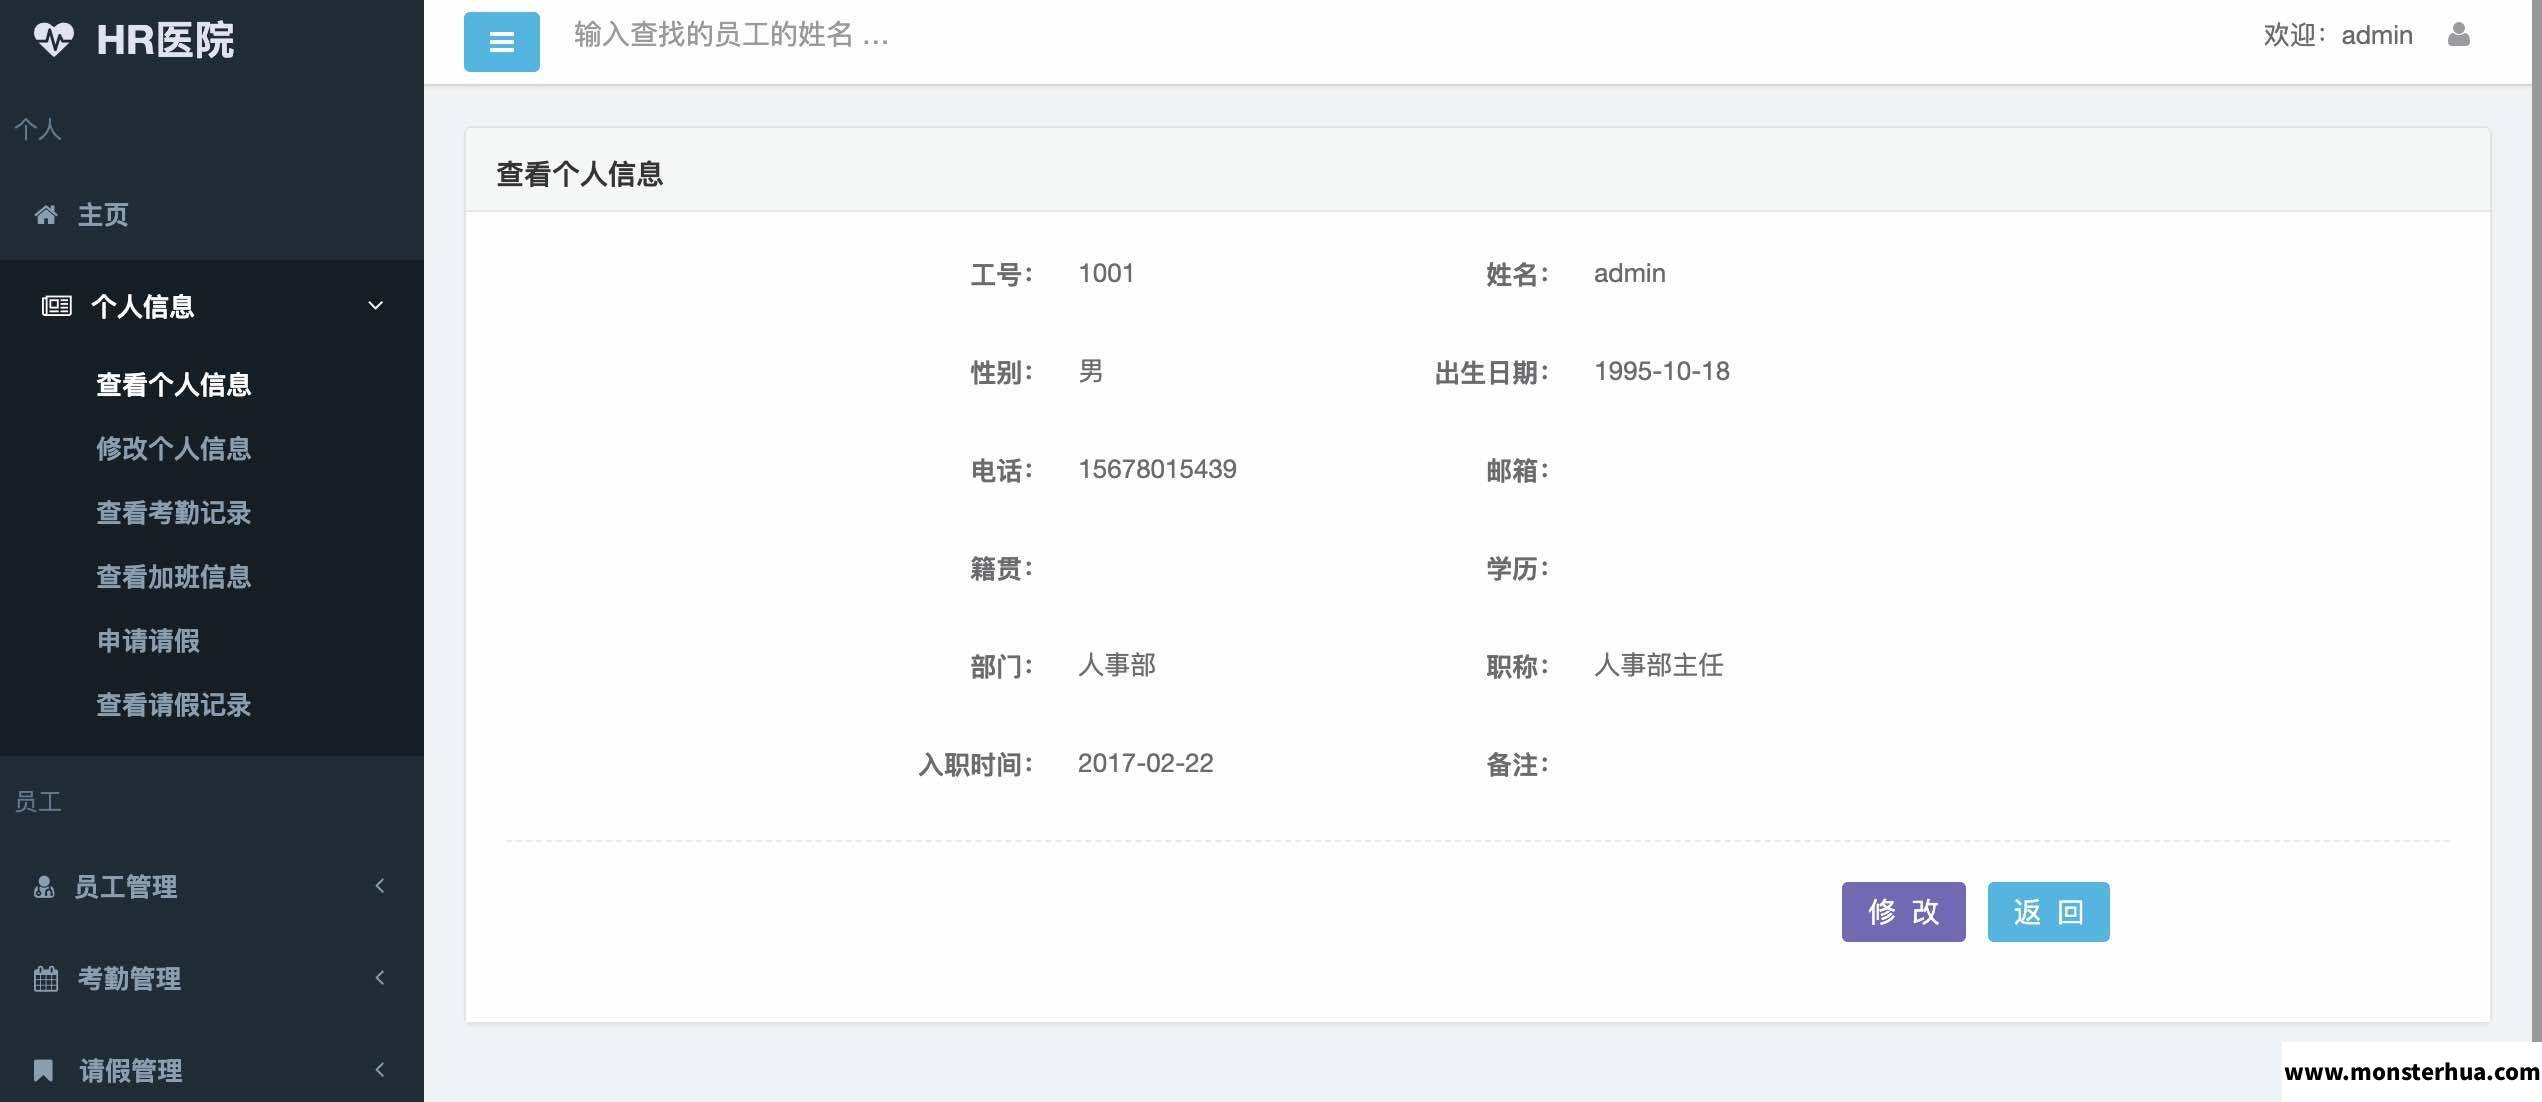This screenshot has height=1102, width=2542.
Task: Click the birth date 1995-10-18
Action: click(1662, 372)
